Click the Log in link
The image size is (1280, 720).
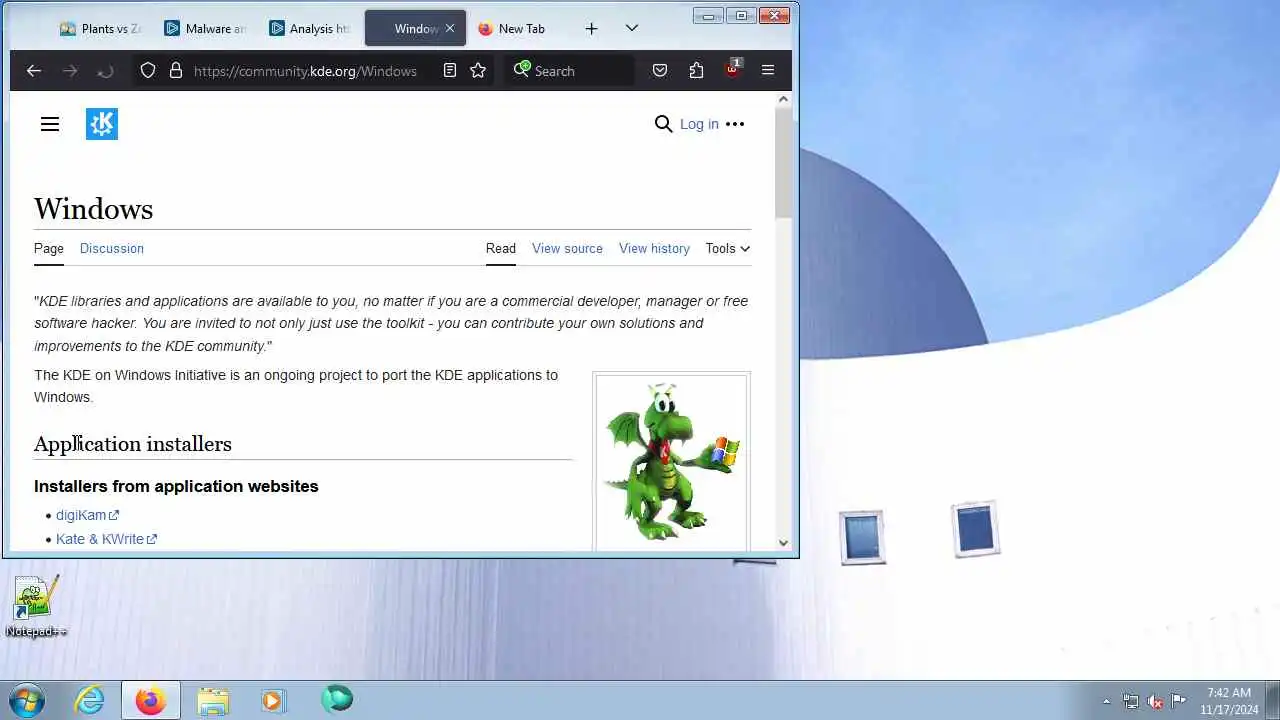(x=699, y=124)
